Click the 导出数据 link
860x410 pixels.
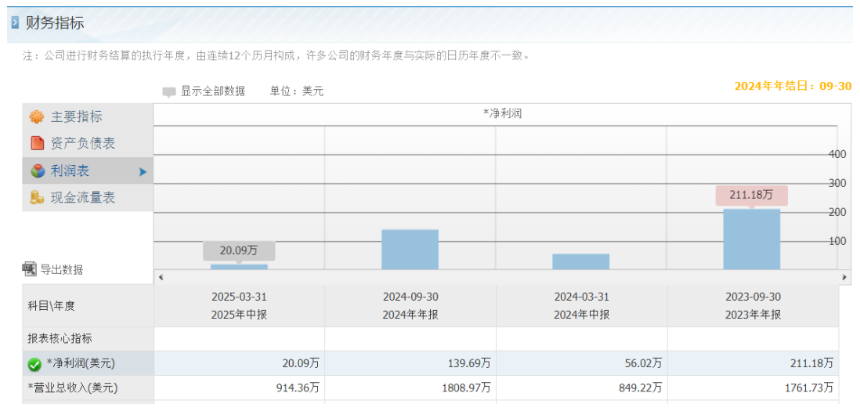click(x=62, y=270)
